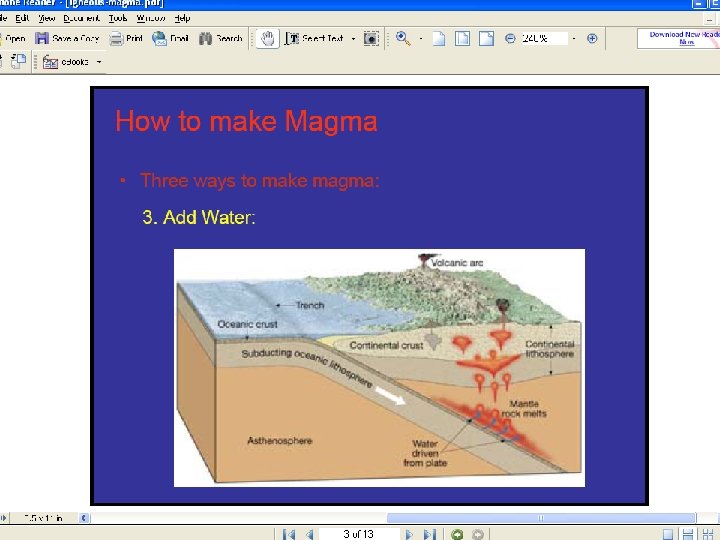Go to the next page
Image resolution: width=720 pixels, height=540 pixels.
[x=409, y=534]
